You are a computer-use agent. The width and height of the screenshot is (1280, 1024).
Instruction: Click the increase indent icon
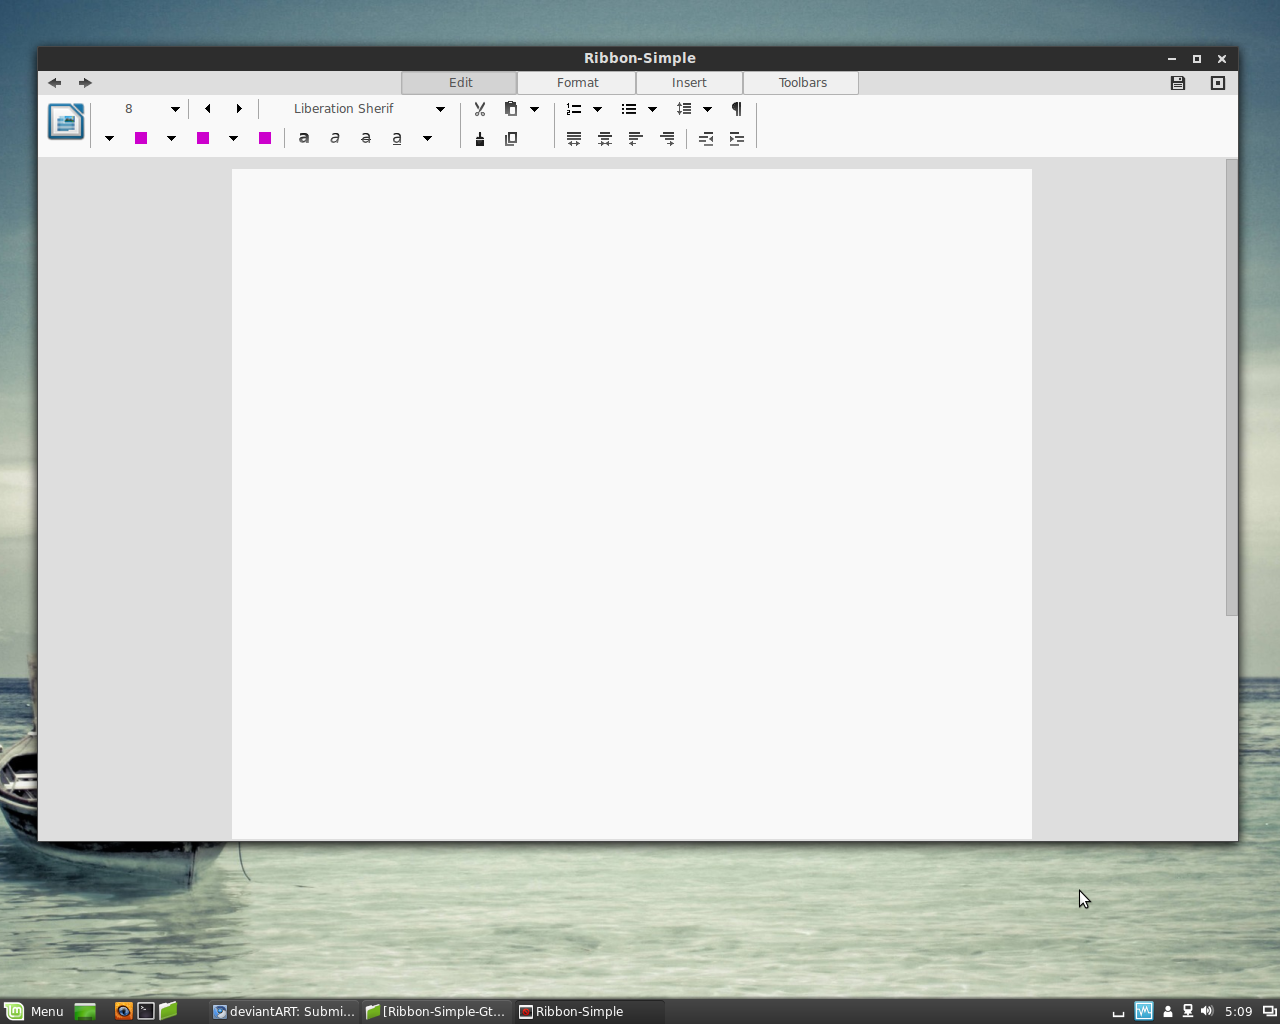tap(737, 139)
